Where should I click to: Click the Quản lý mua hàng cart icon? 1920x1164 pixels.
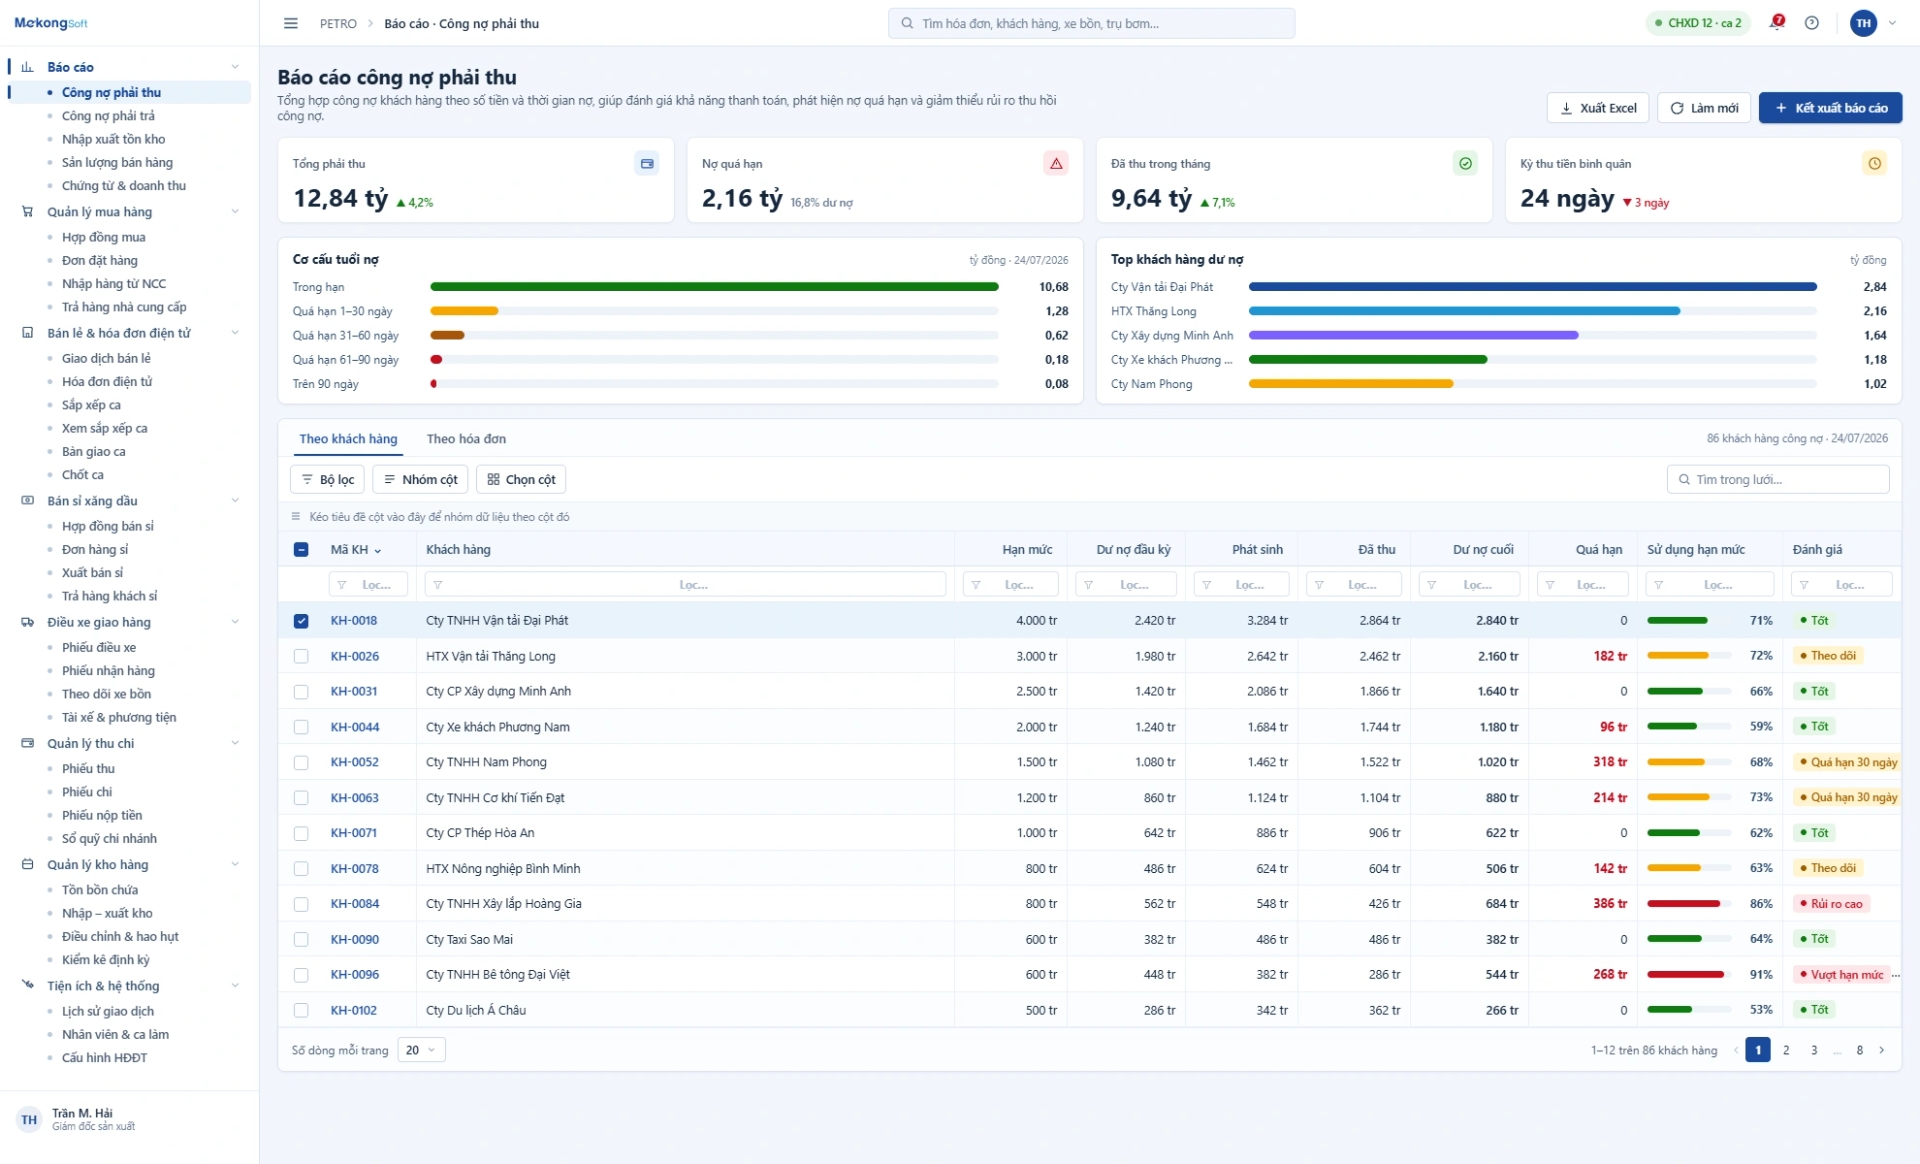tap(27, 212)
